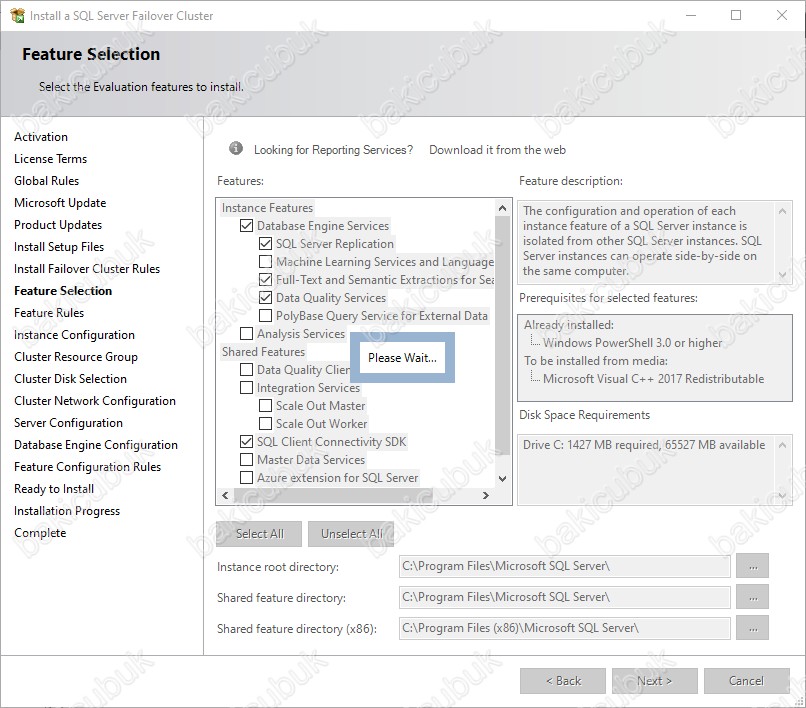Click the info icon beside Looking for Reporting Services

tap(235, 149)
